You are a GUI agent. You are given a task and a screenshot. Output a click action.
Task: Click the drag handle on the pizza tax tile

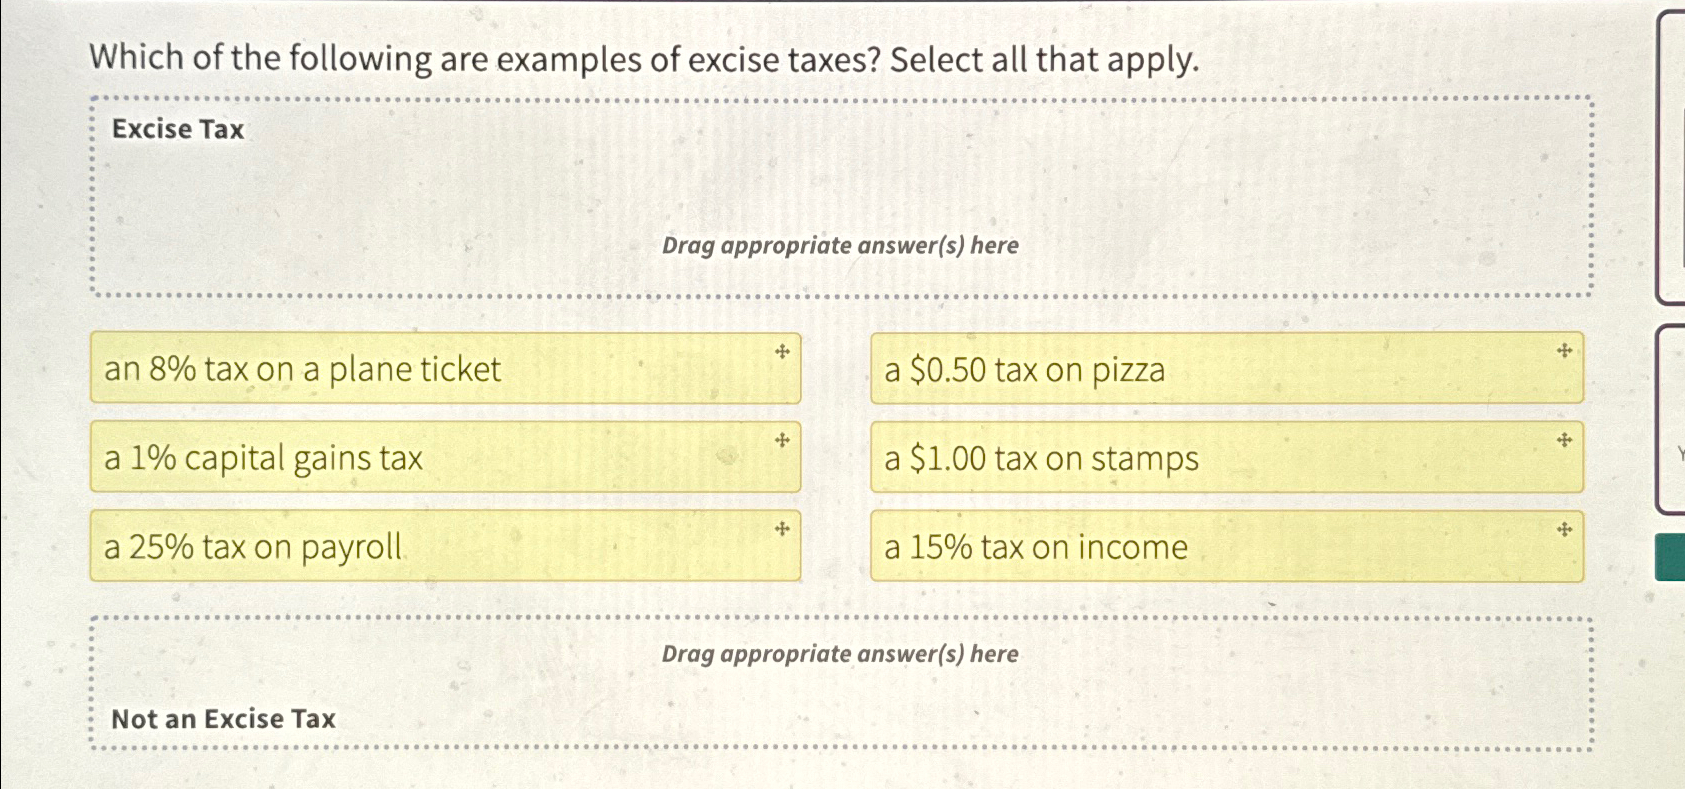1563,352
